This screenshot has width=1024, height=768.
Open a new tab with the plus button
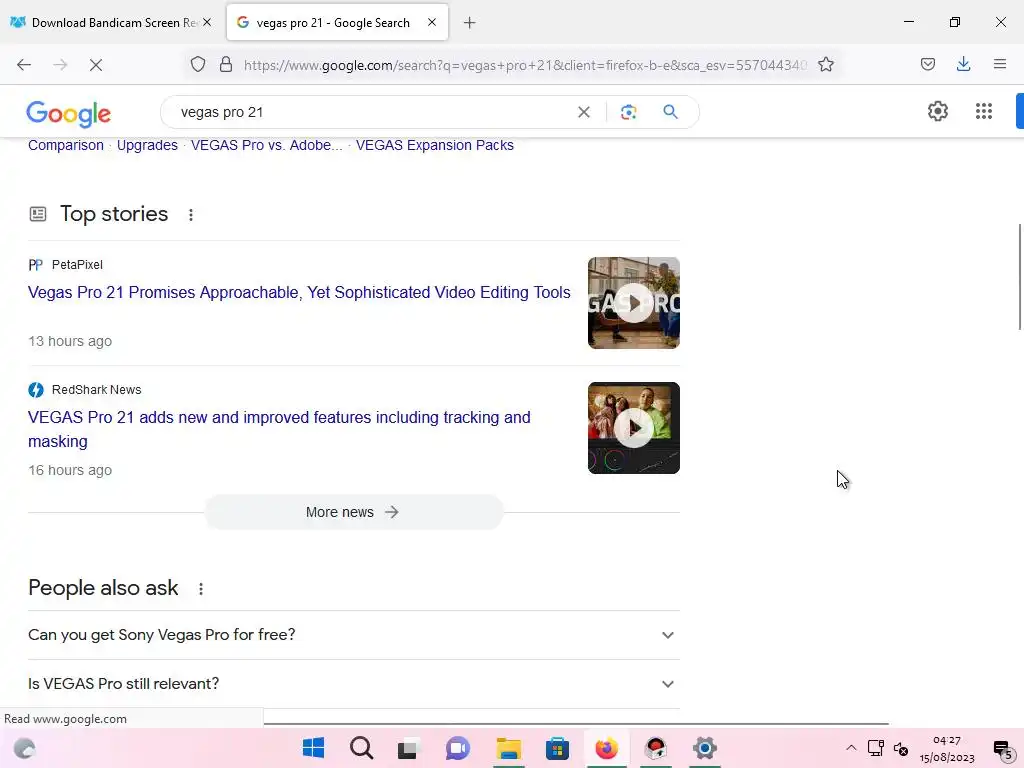[470, 23]
